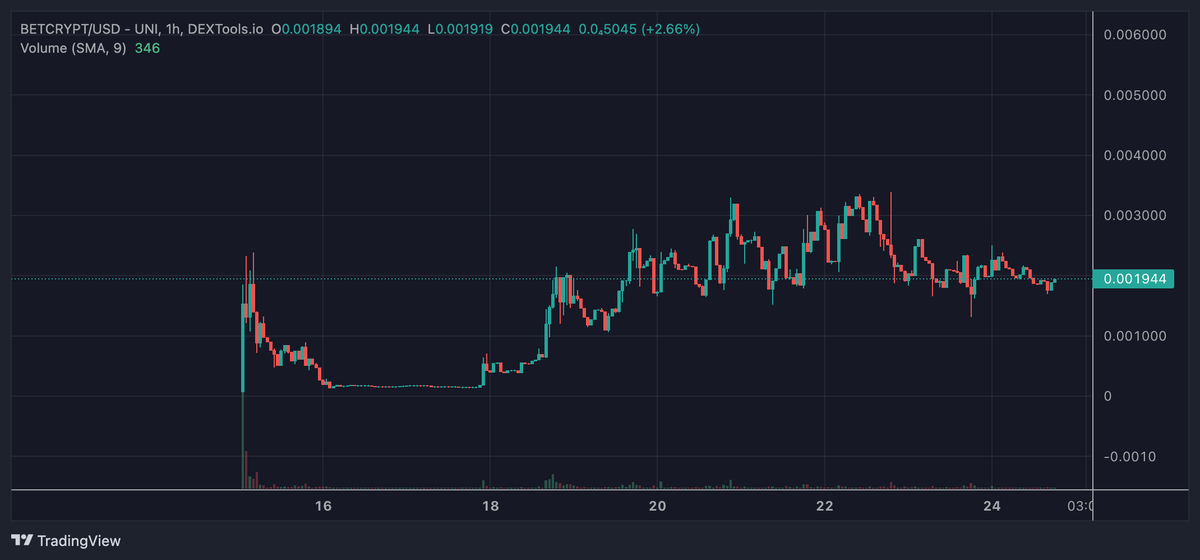Click the high value H0.001944

(386, 29)
